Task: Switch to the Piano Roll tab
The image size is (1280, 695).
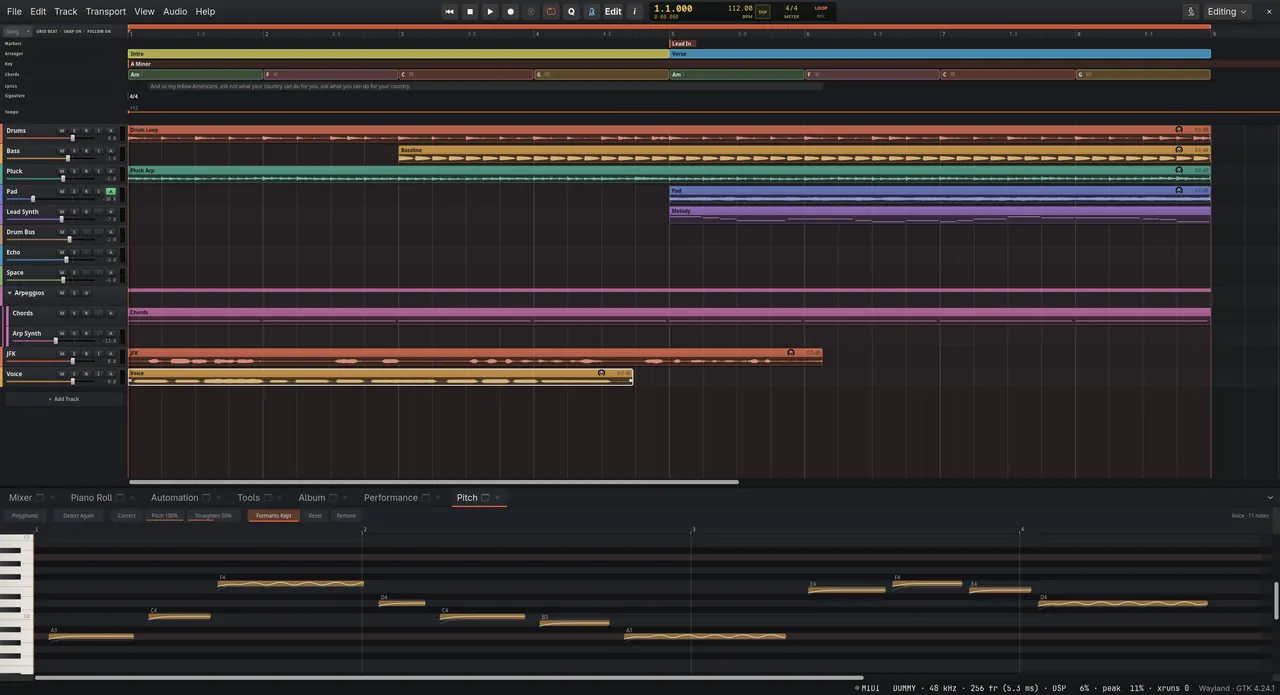Action: tap(91, 498)
